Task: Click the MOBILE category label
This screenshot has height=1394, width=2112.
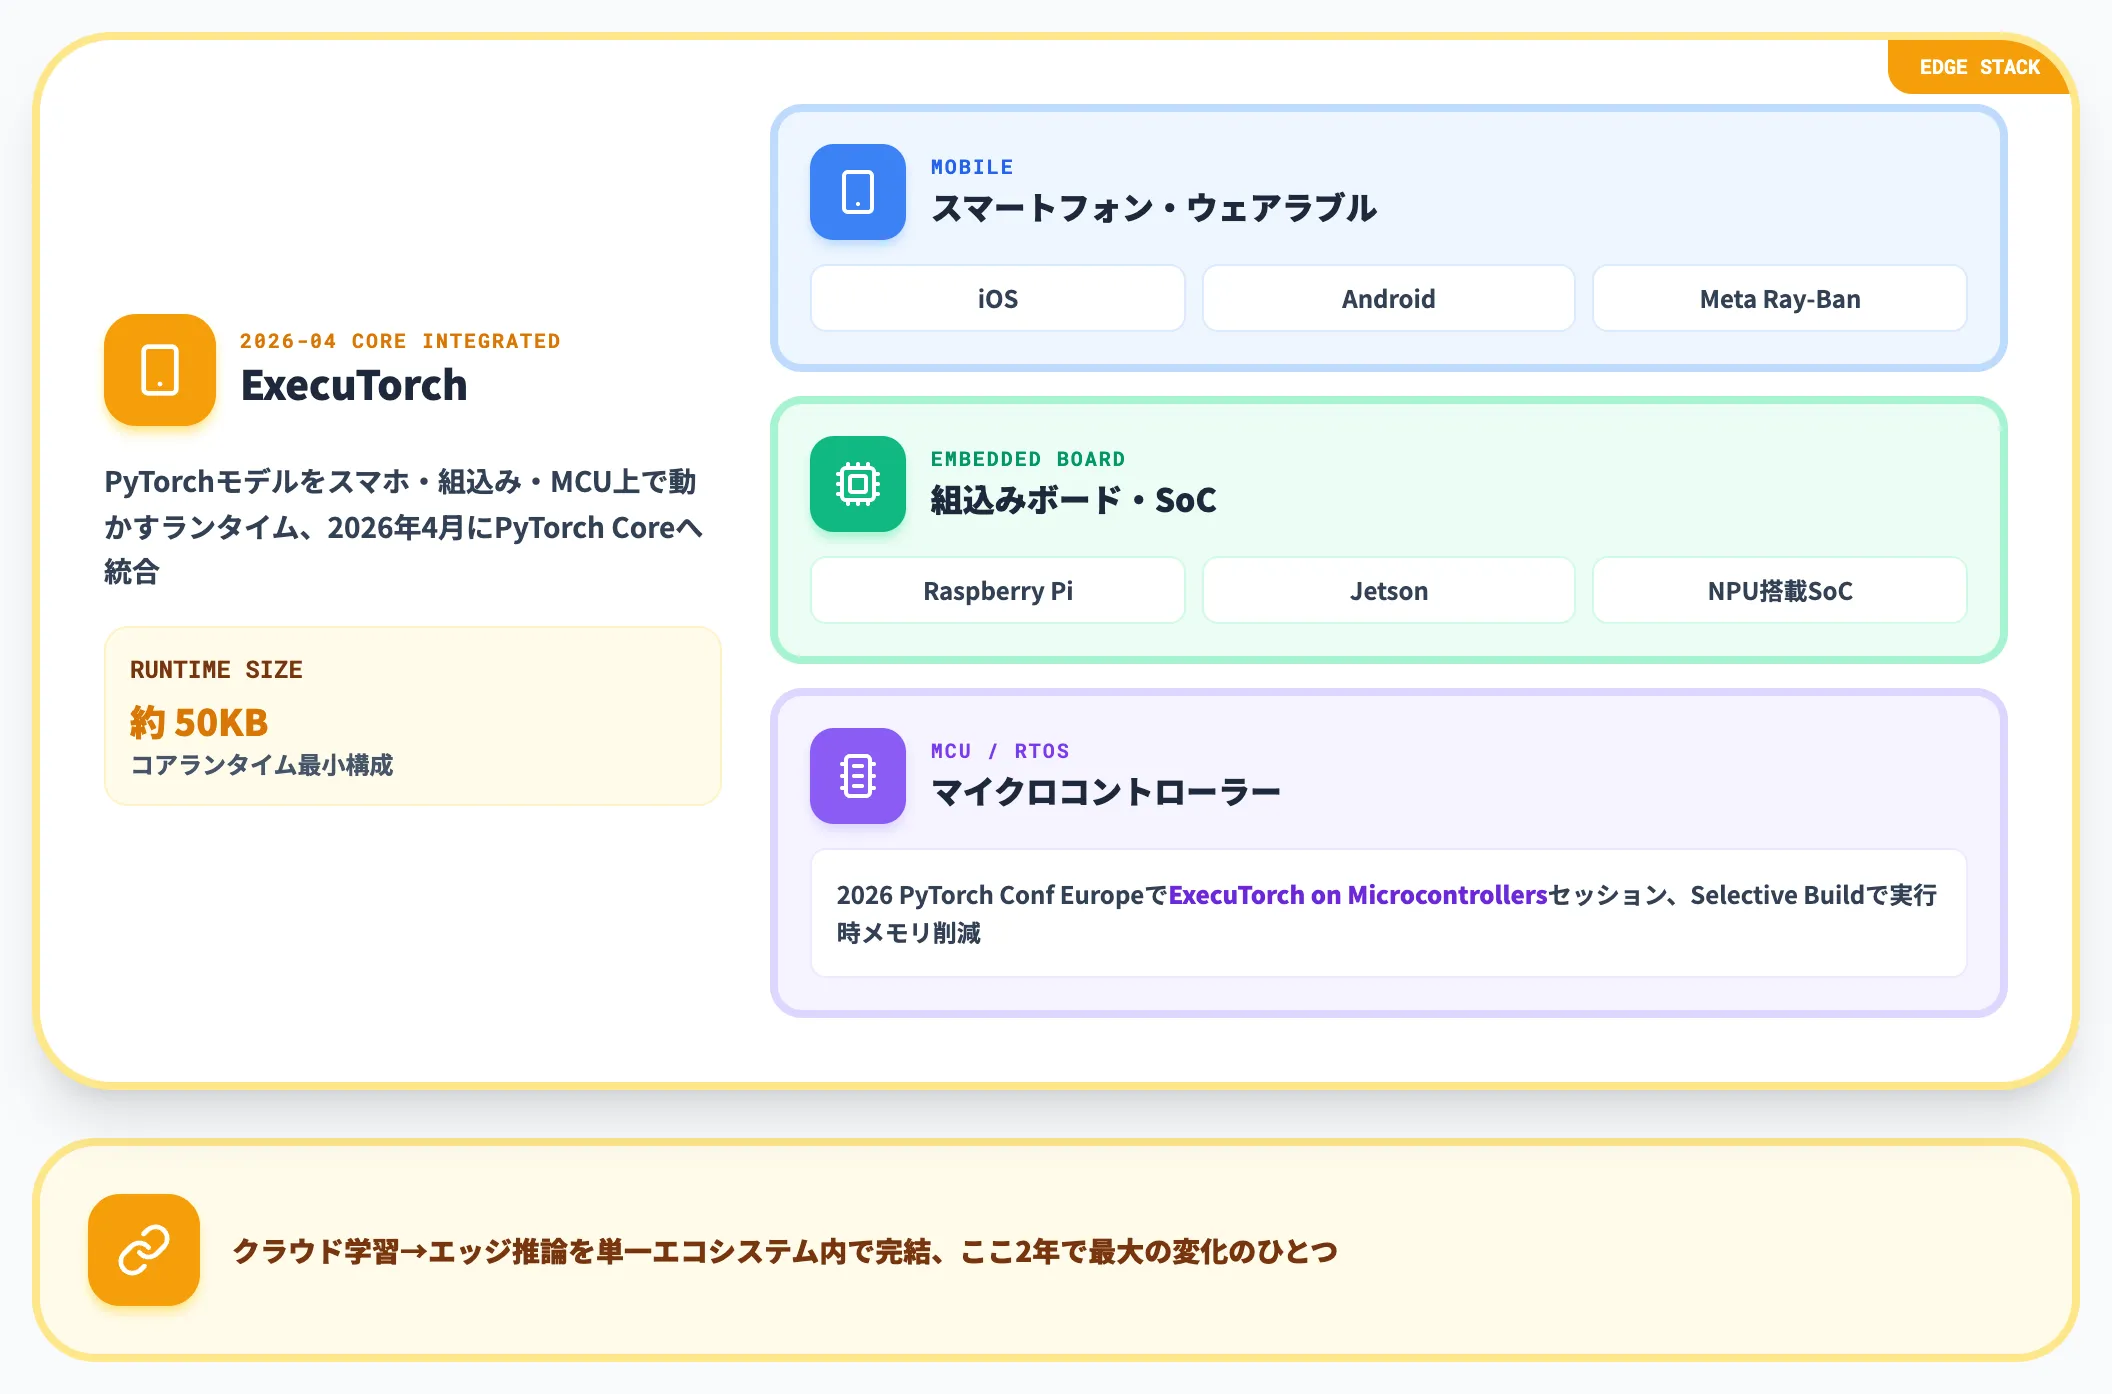Action: coord(972,167)
